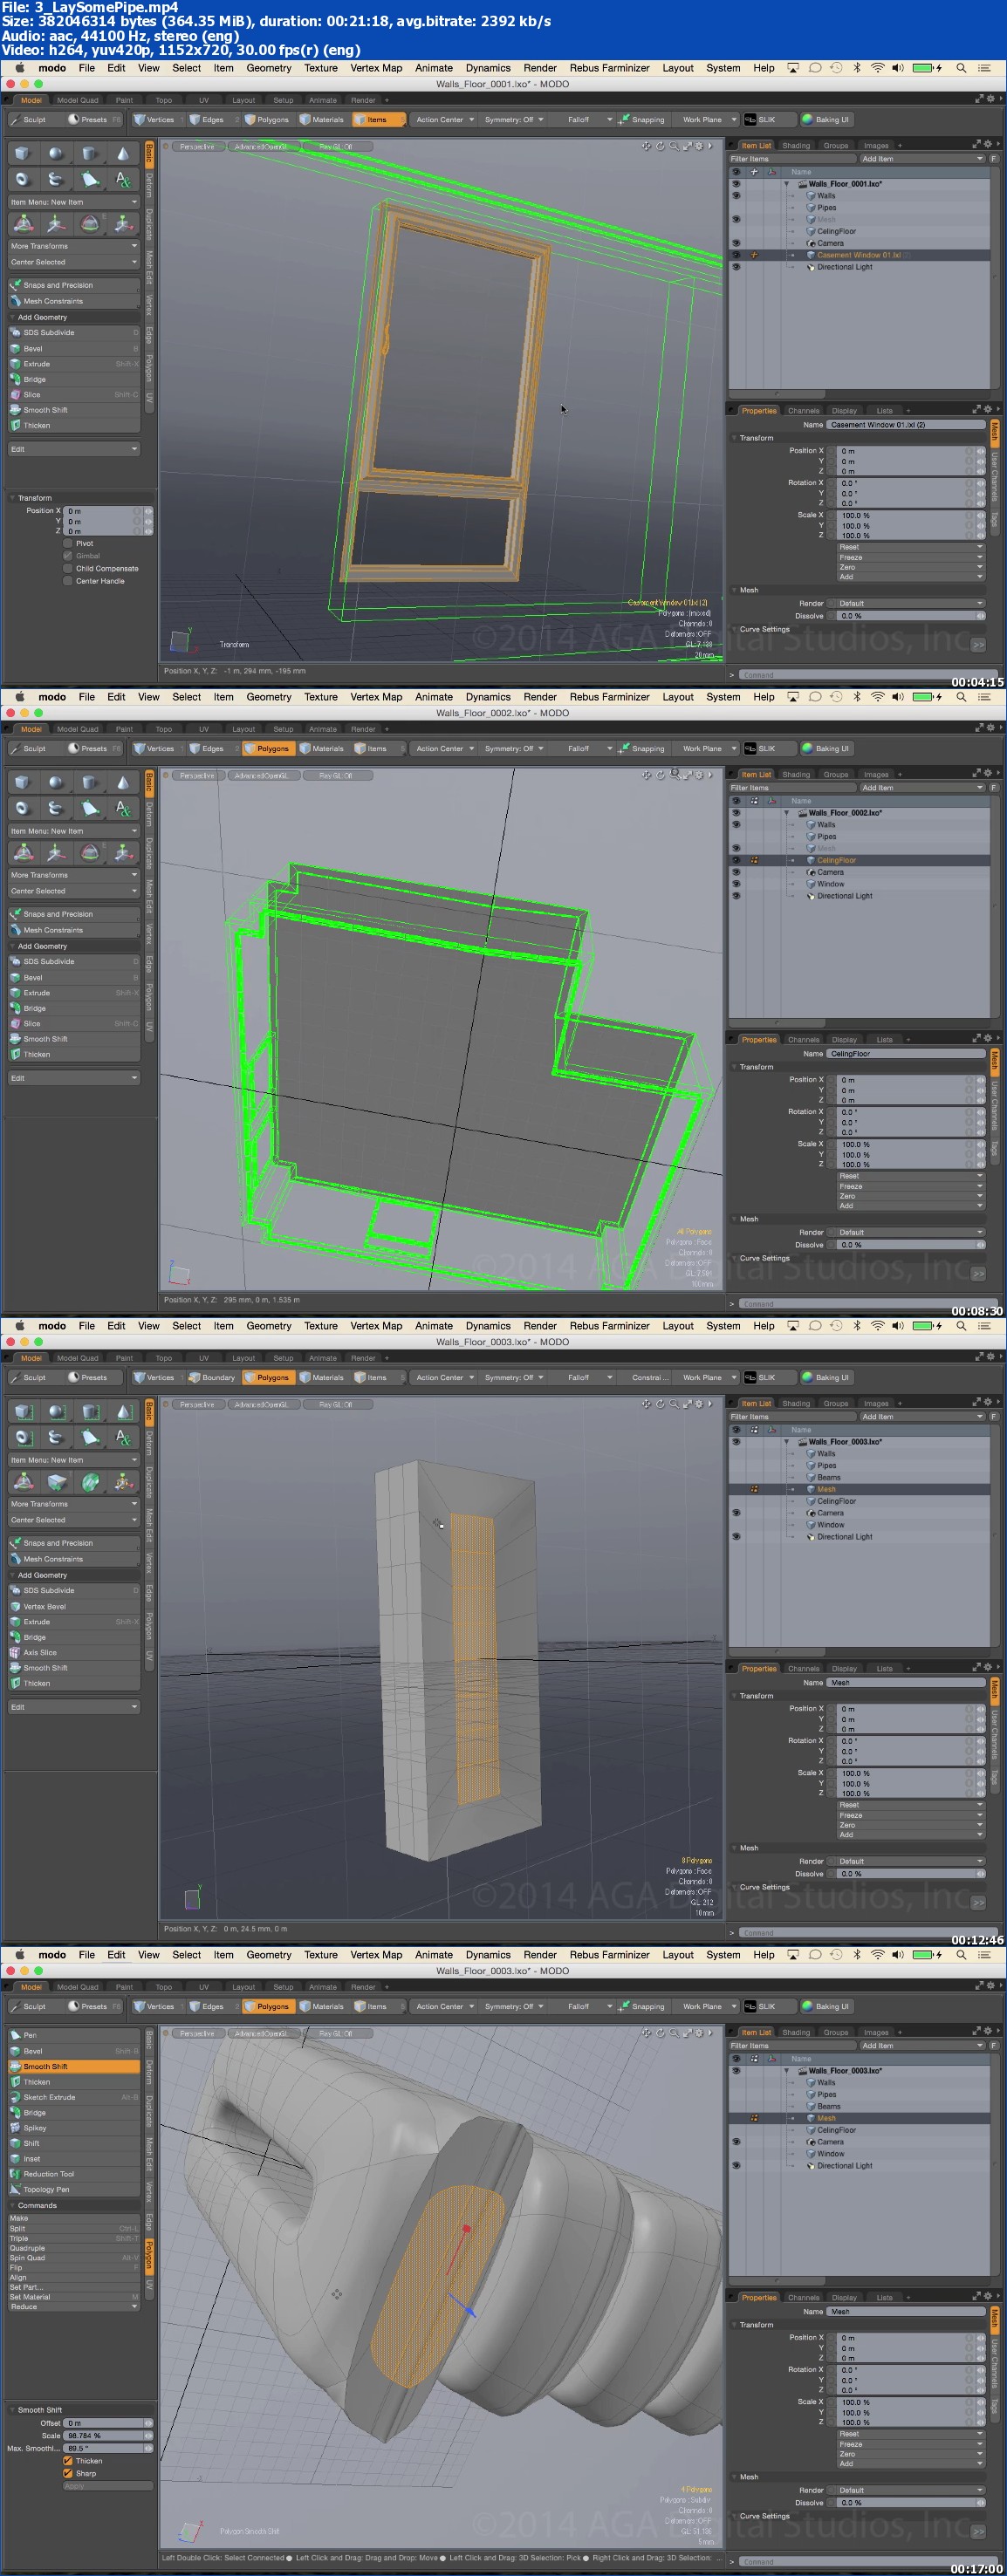
Task: Uncheck the Thicken checkbox in 00:17:00 frame
Action: (x=68, y=2461)
